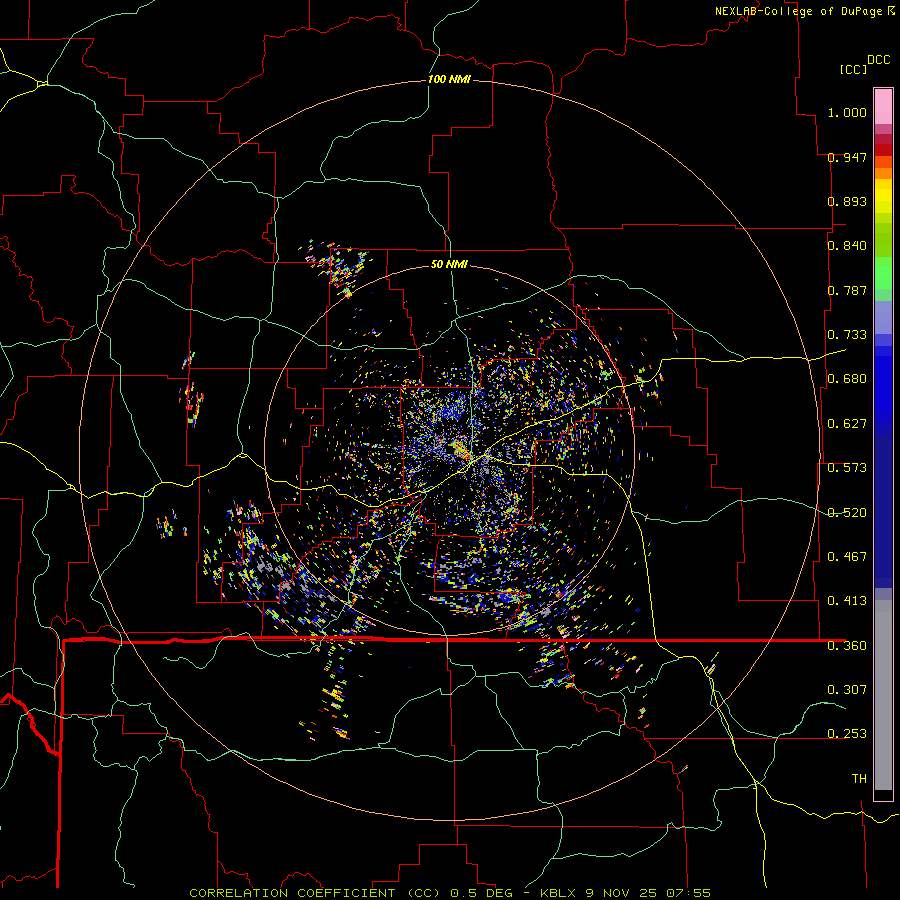The width and height of the screenshot is (900, 900).
Task: Click the 0.360 value on the color scale
Action: click(x=847, y=646)
